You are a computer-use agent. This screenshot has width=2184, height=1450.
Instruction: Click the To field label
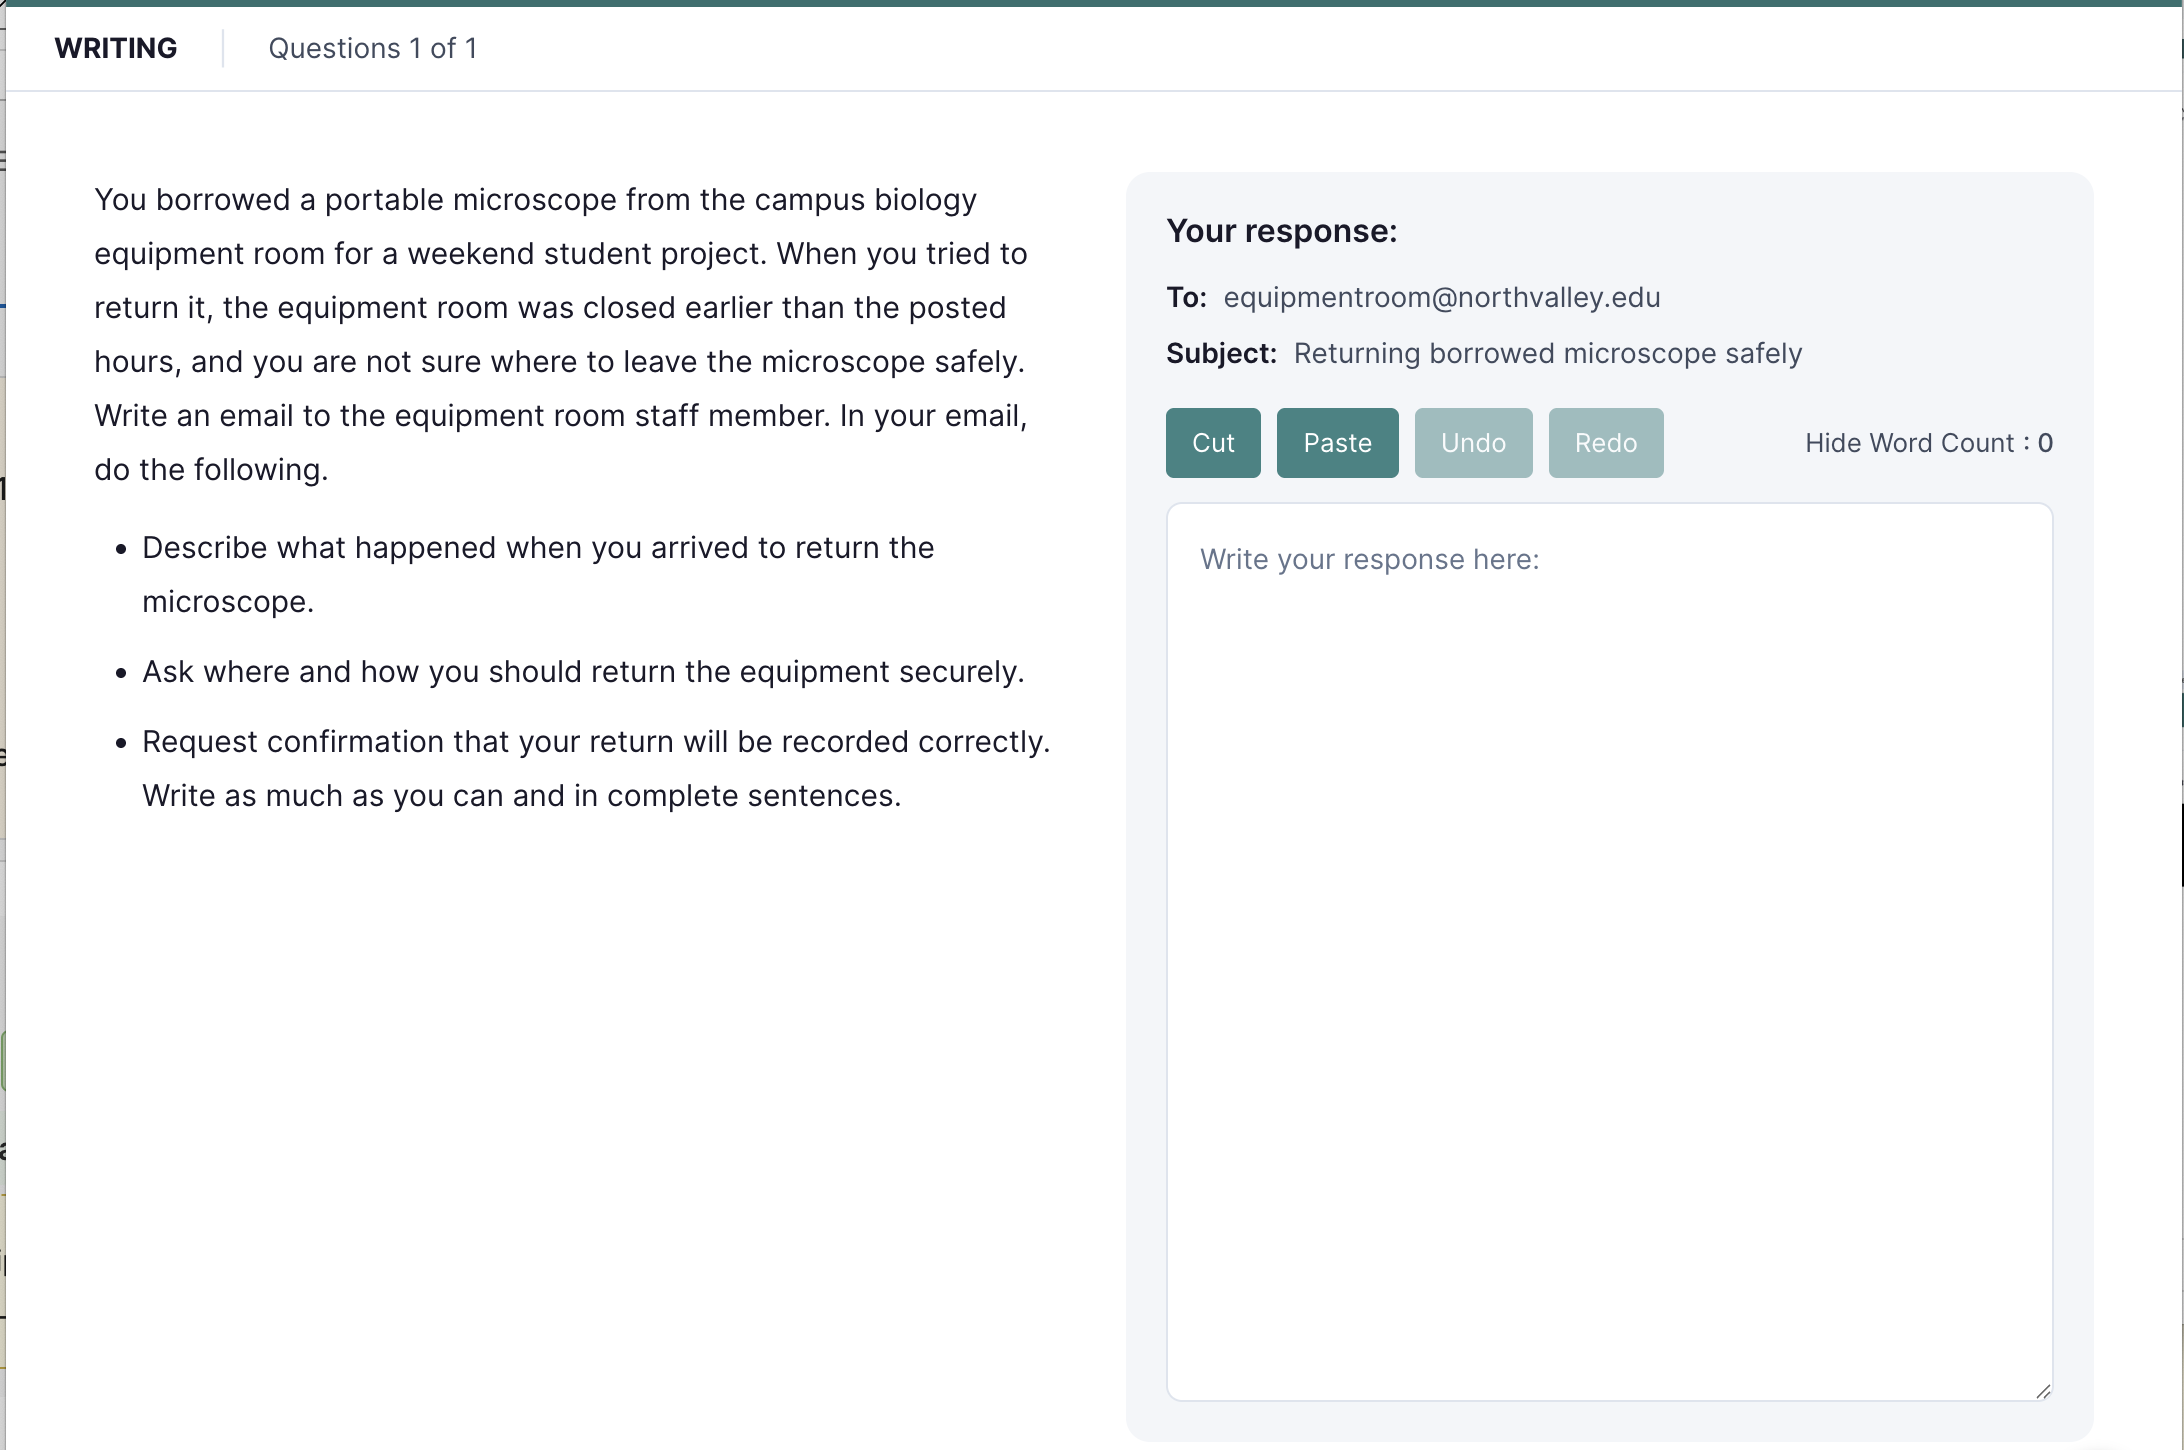[x=1186, y=297]
